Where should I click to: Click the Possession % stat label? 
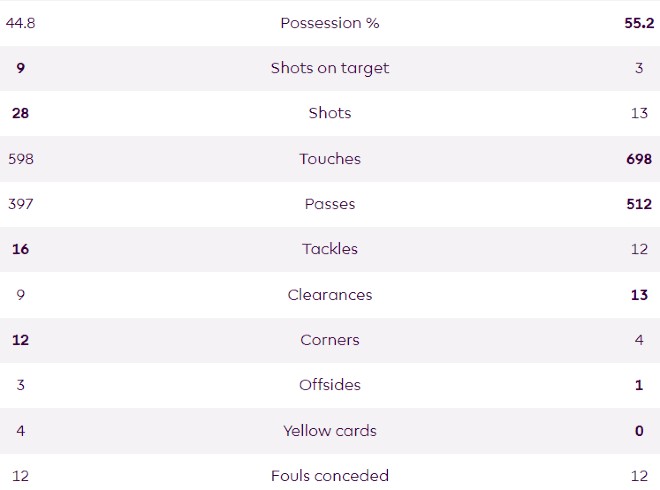329,23
